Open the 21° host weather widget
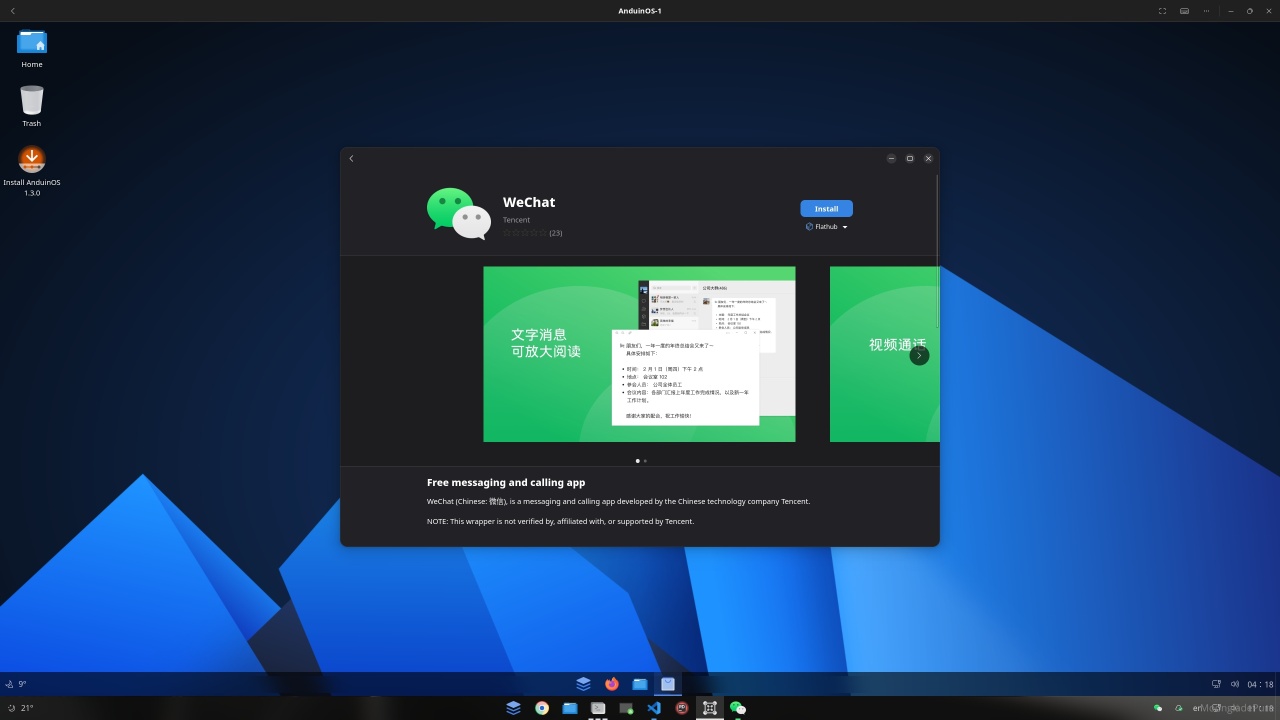Image resolution: width=1280 pixels, height=720 pixels. tap(20, 708)
